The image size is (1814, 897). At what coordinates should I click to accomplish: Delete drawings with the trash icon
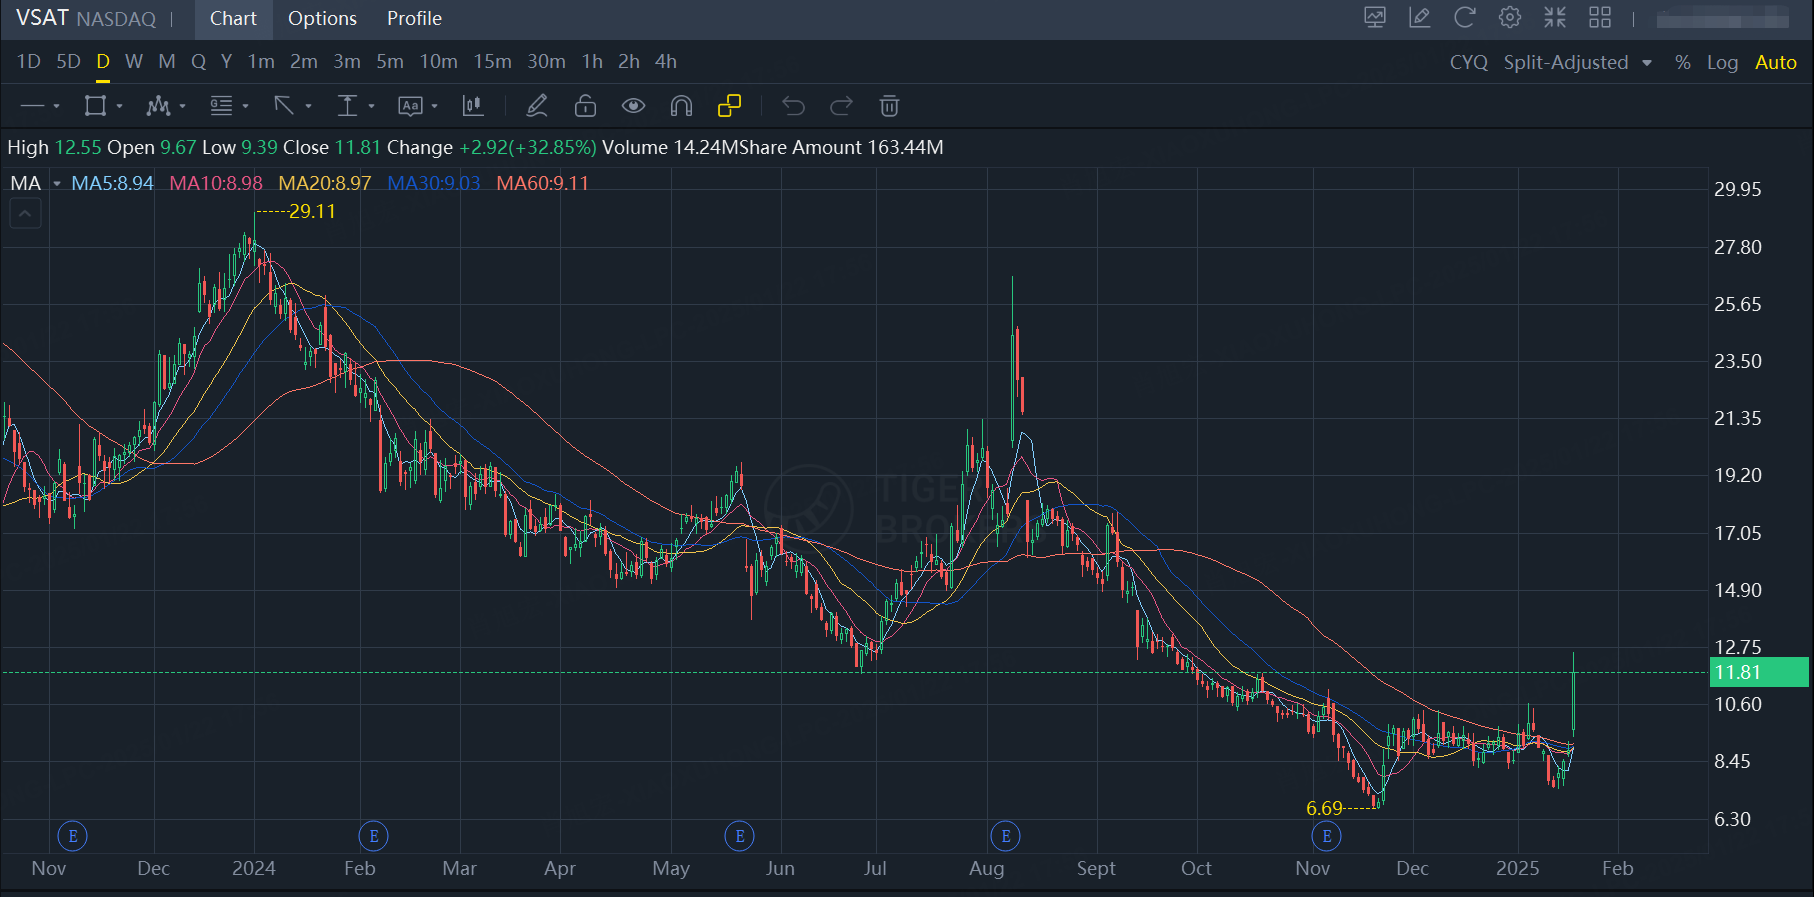tap(889, 106)
